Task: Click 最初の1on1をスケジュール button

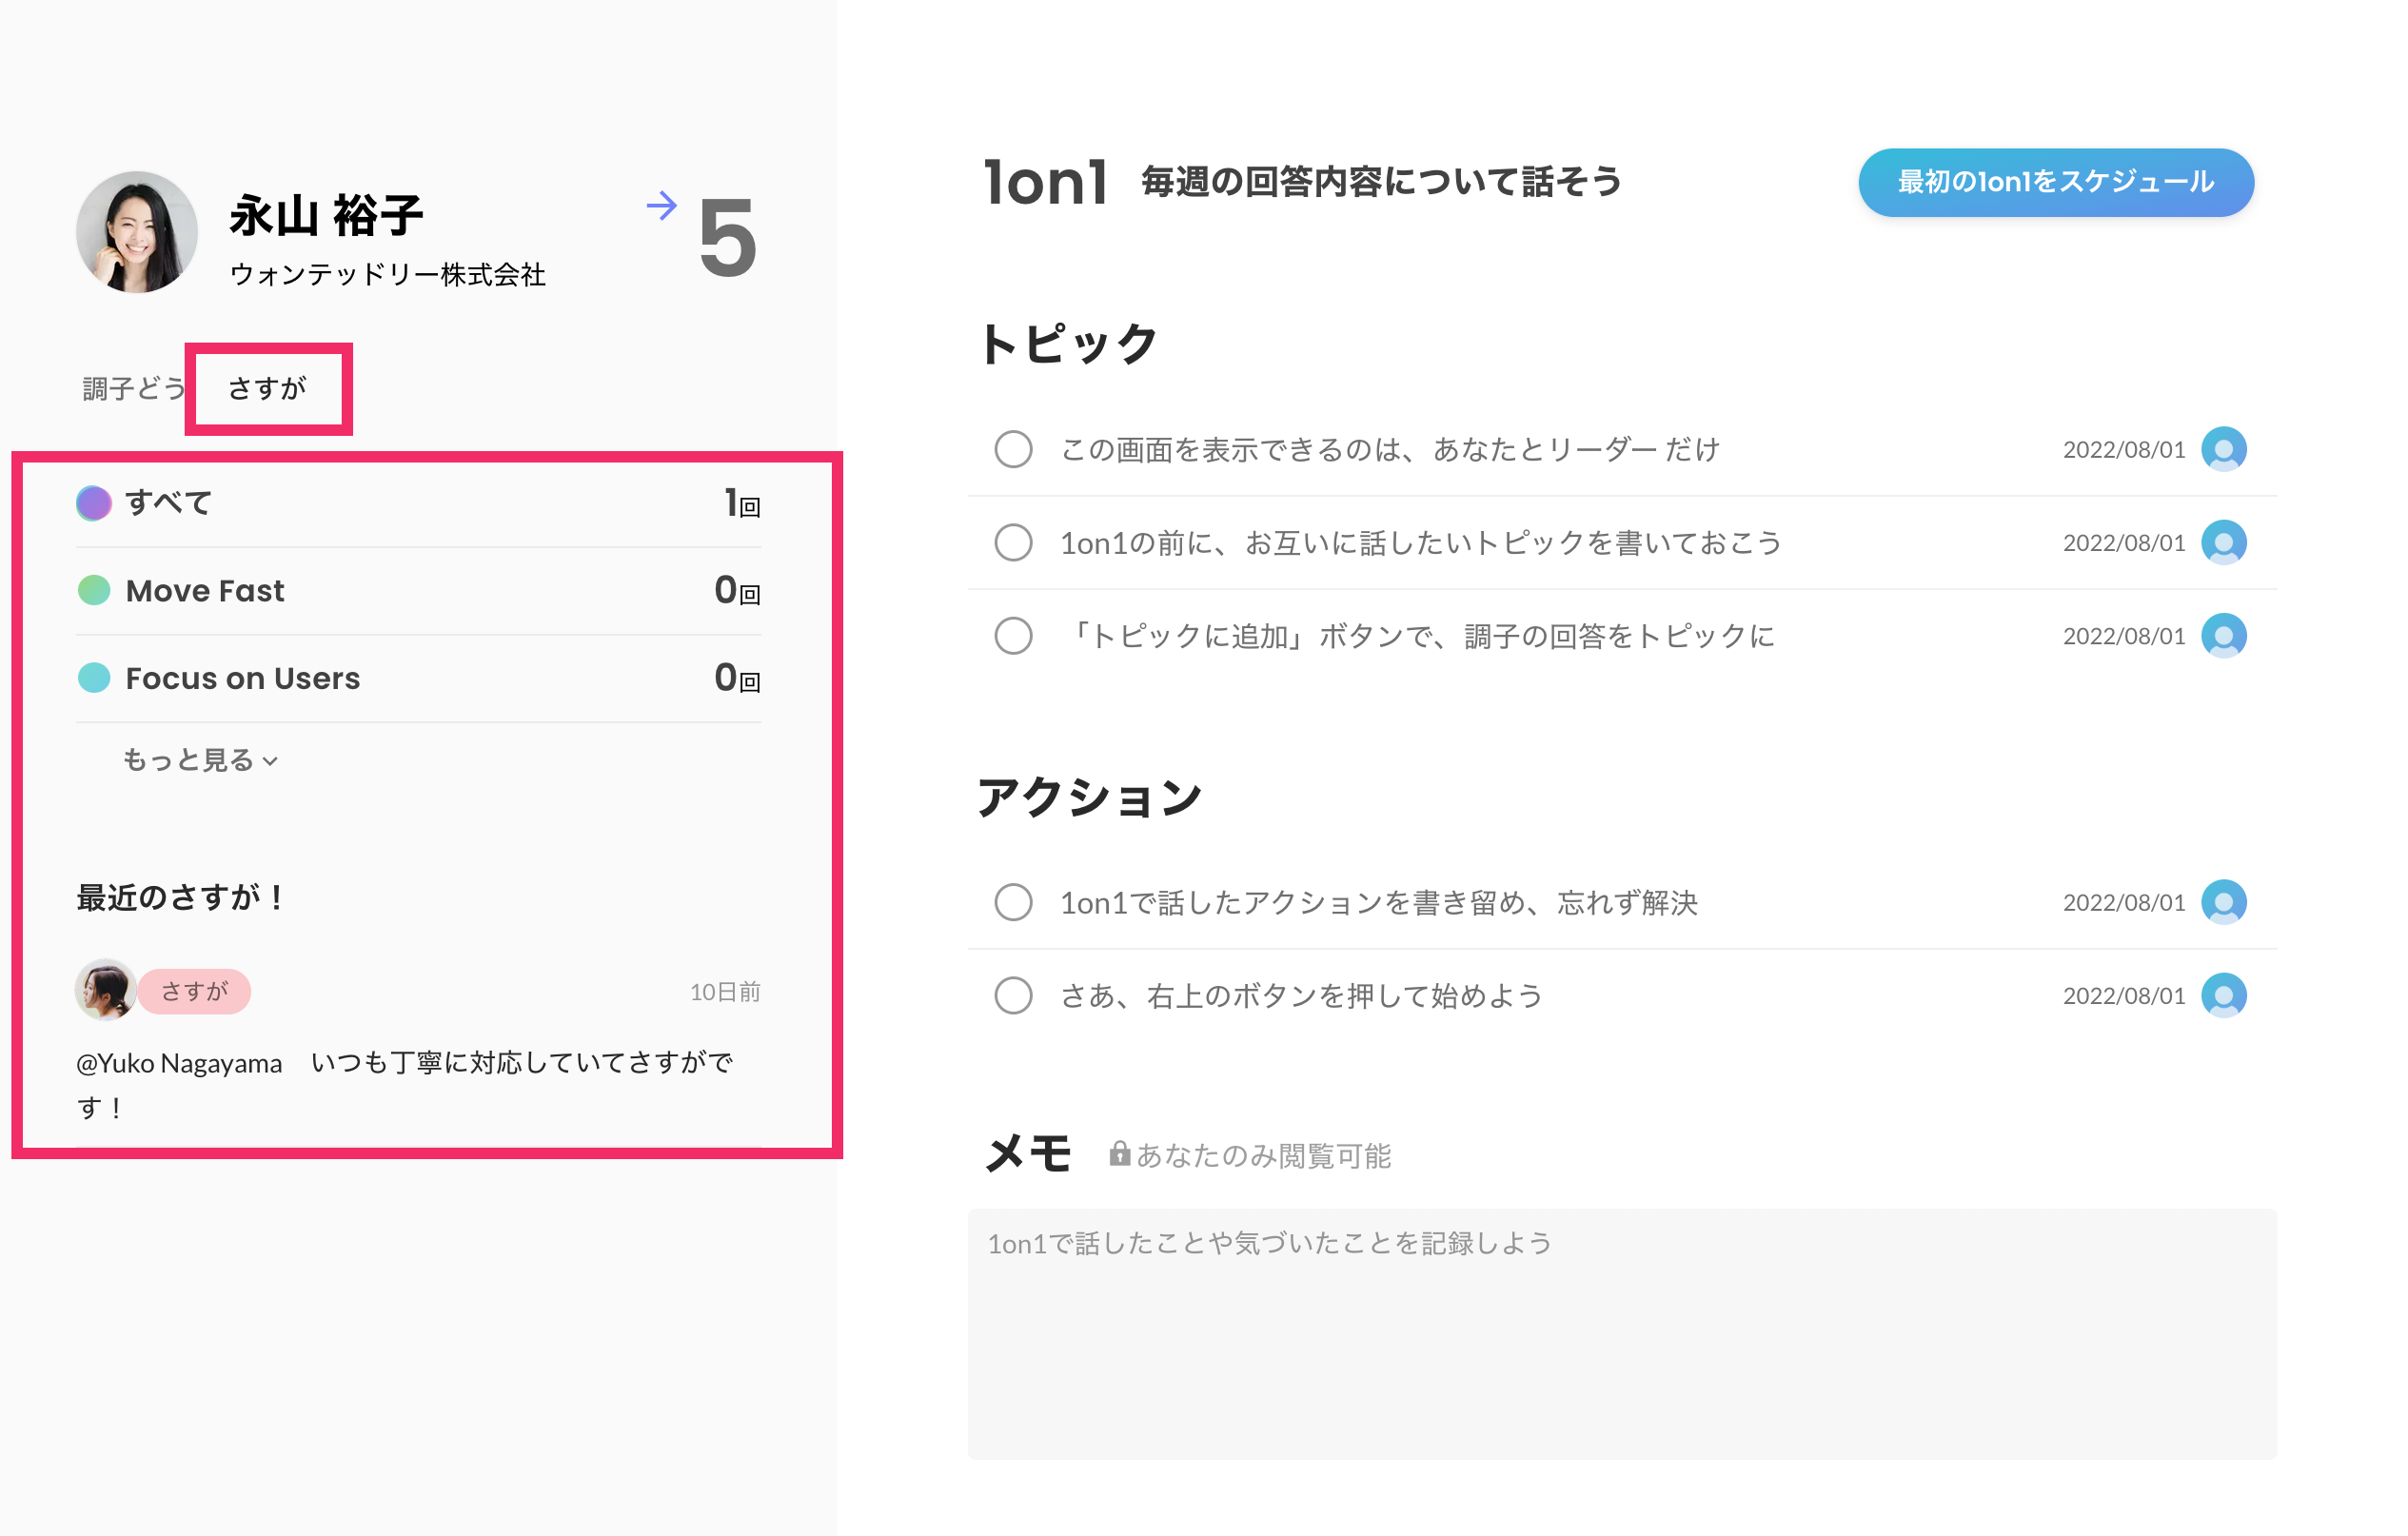Action: coord(2055,182)
